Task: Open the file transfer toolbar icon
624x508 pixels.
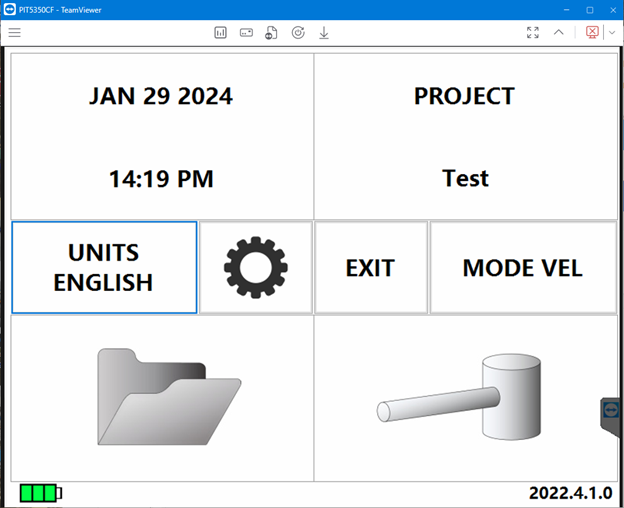Action: 272,32
